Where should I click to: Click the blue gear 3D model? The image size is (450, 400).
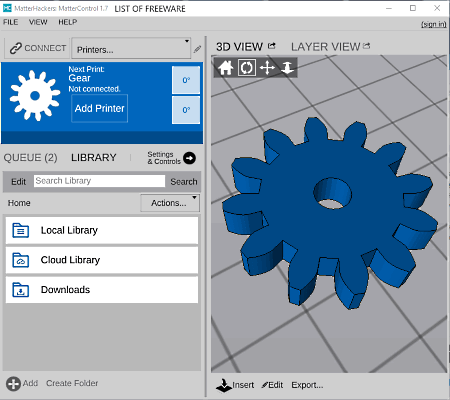330,213
